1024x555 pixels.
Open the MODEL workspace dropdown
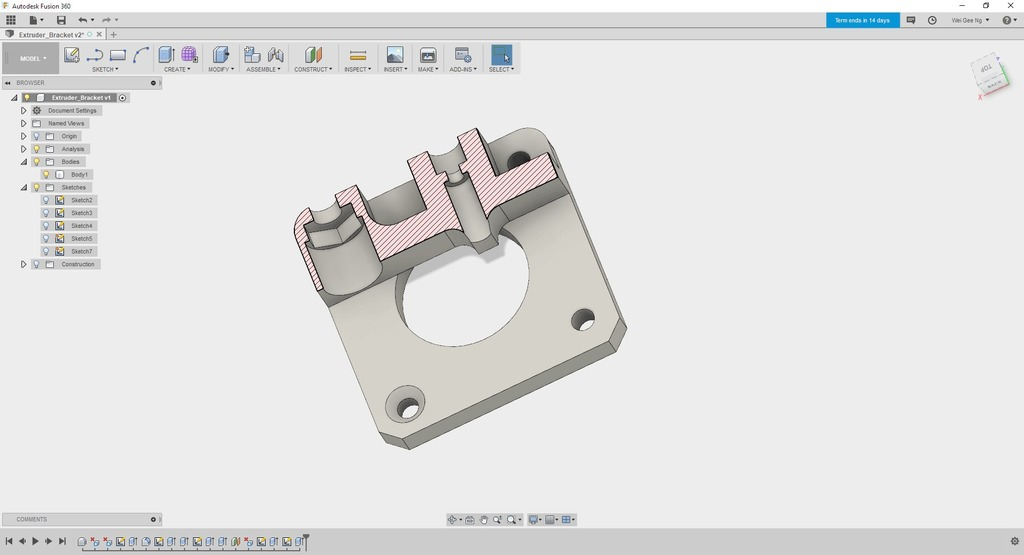(30, 58)
